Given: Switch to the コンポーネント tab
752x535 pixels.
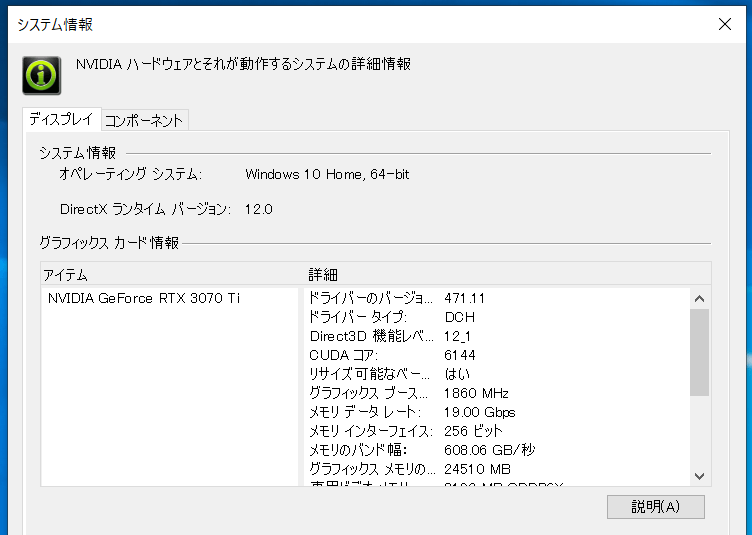Looking at the screenshot, I should point(144,120).
